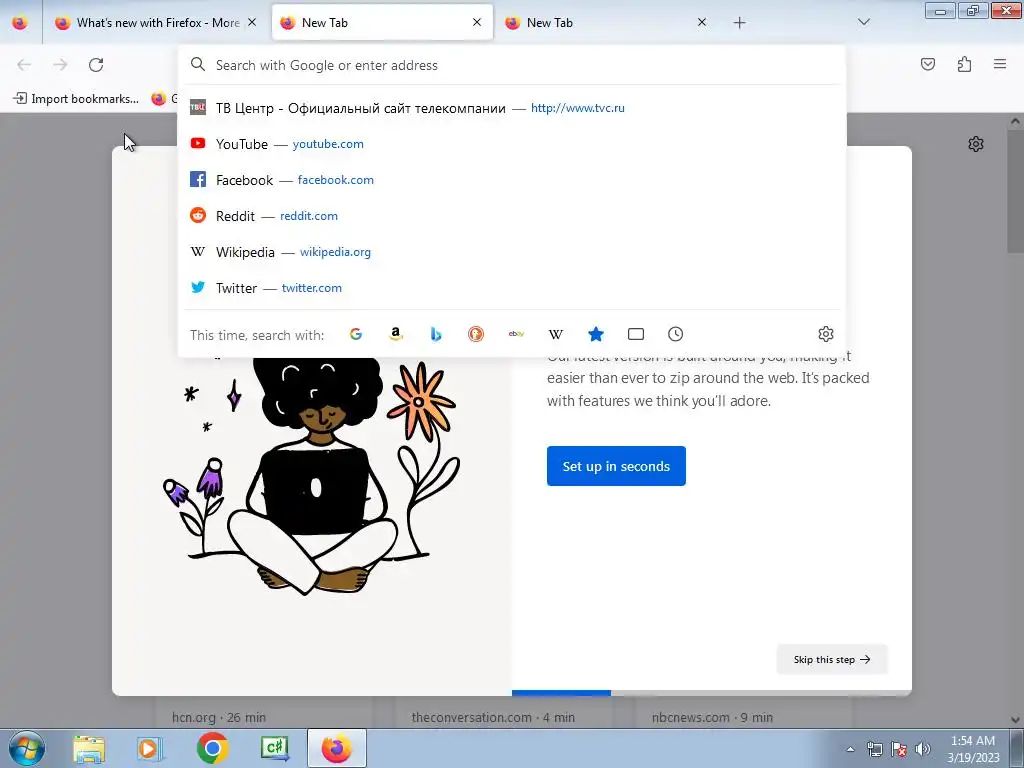Screen dimensions: 1024x768
Task: Go forward one page
Action: [60, 65]
